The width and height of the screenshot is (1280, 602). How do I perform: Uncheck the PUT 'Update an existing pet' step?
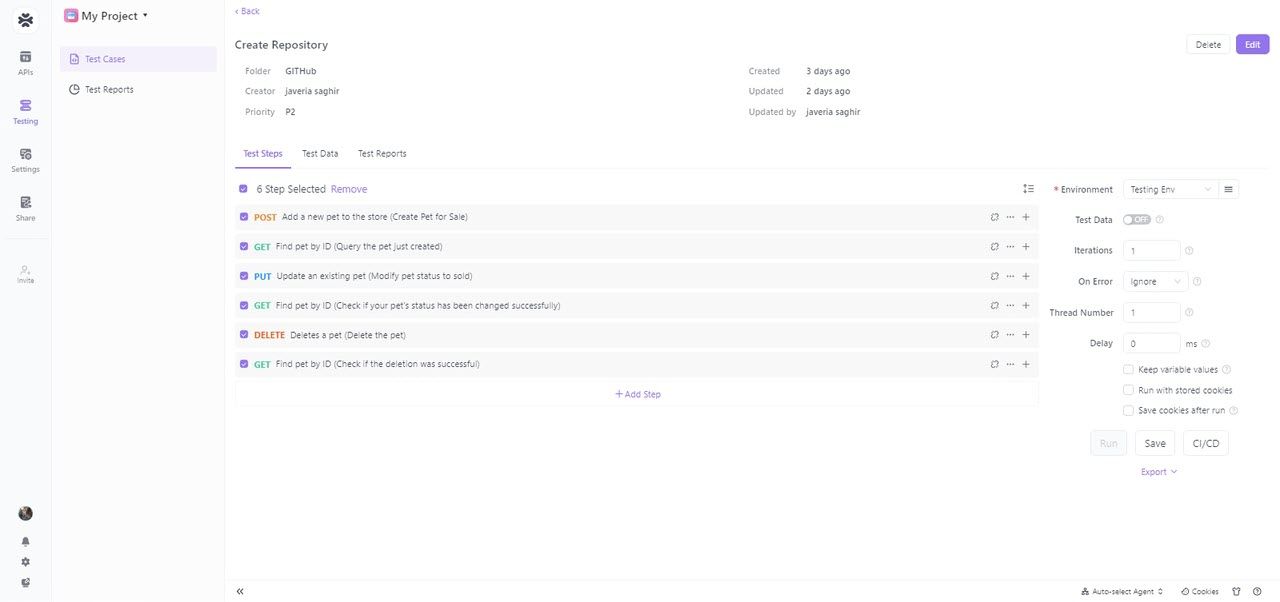(x=244, y=276)
